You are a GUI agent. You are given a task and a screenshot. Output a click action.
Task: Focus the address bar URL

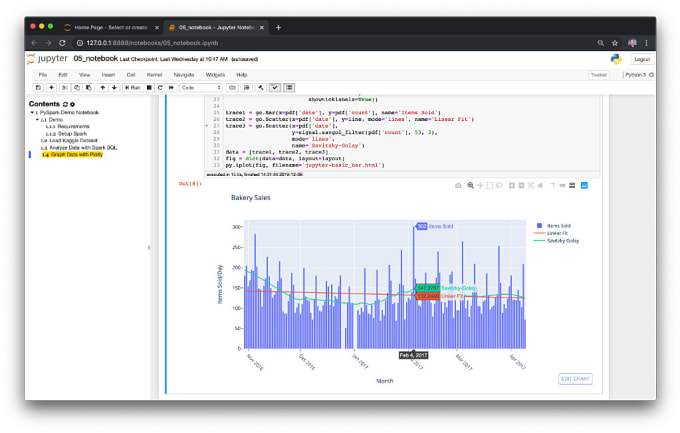click(x=152, y=43)
